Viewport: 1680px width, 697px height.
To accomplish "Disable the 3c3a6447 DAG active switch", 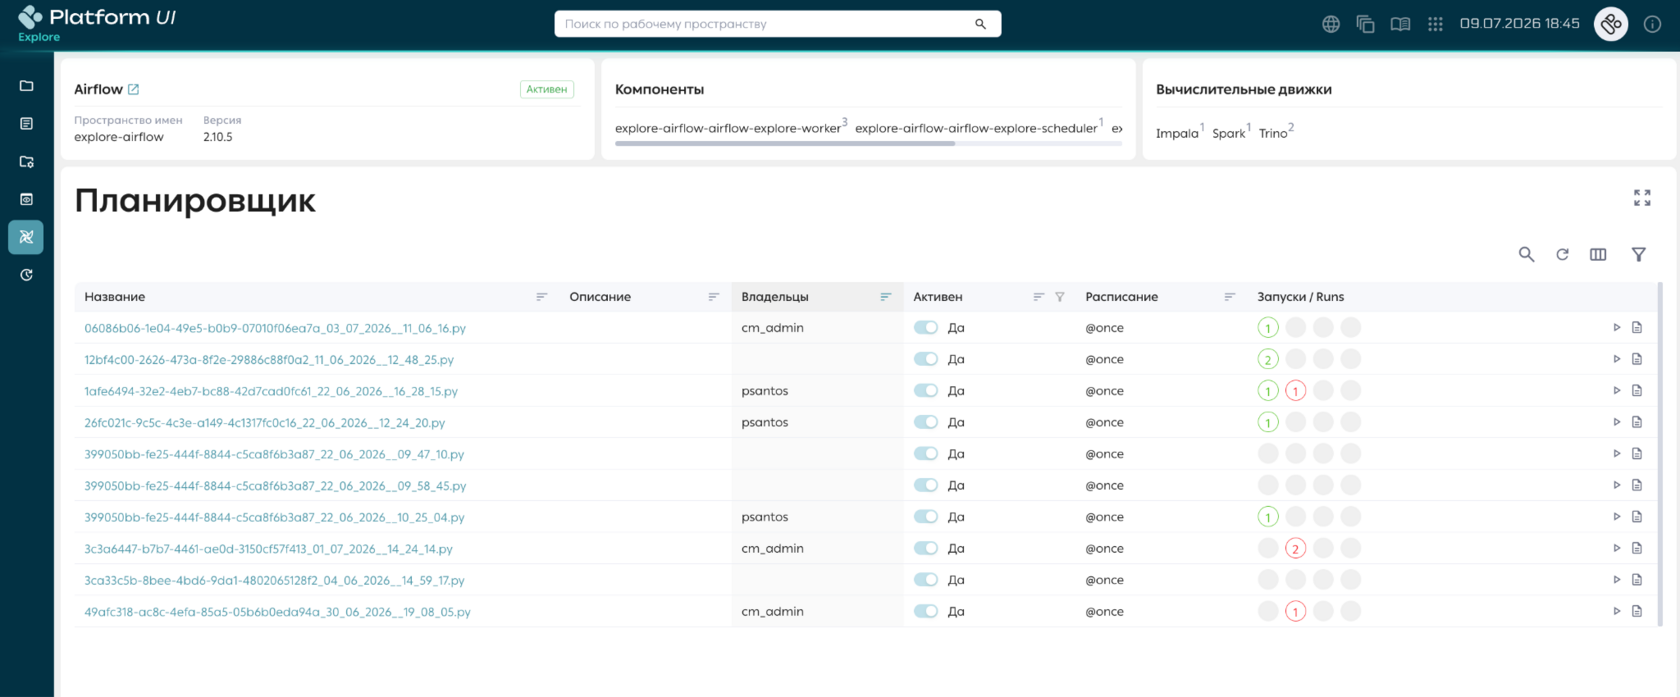I will (x=926, y=548).
